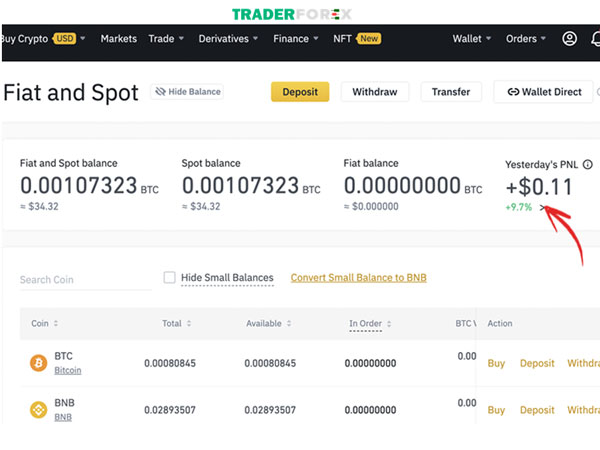Click Withdraw in the BNB row
The width and height of the screenshot is (600, 450).
584,410
